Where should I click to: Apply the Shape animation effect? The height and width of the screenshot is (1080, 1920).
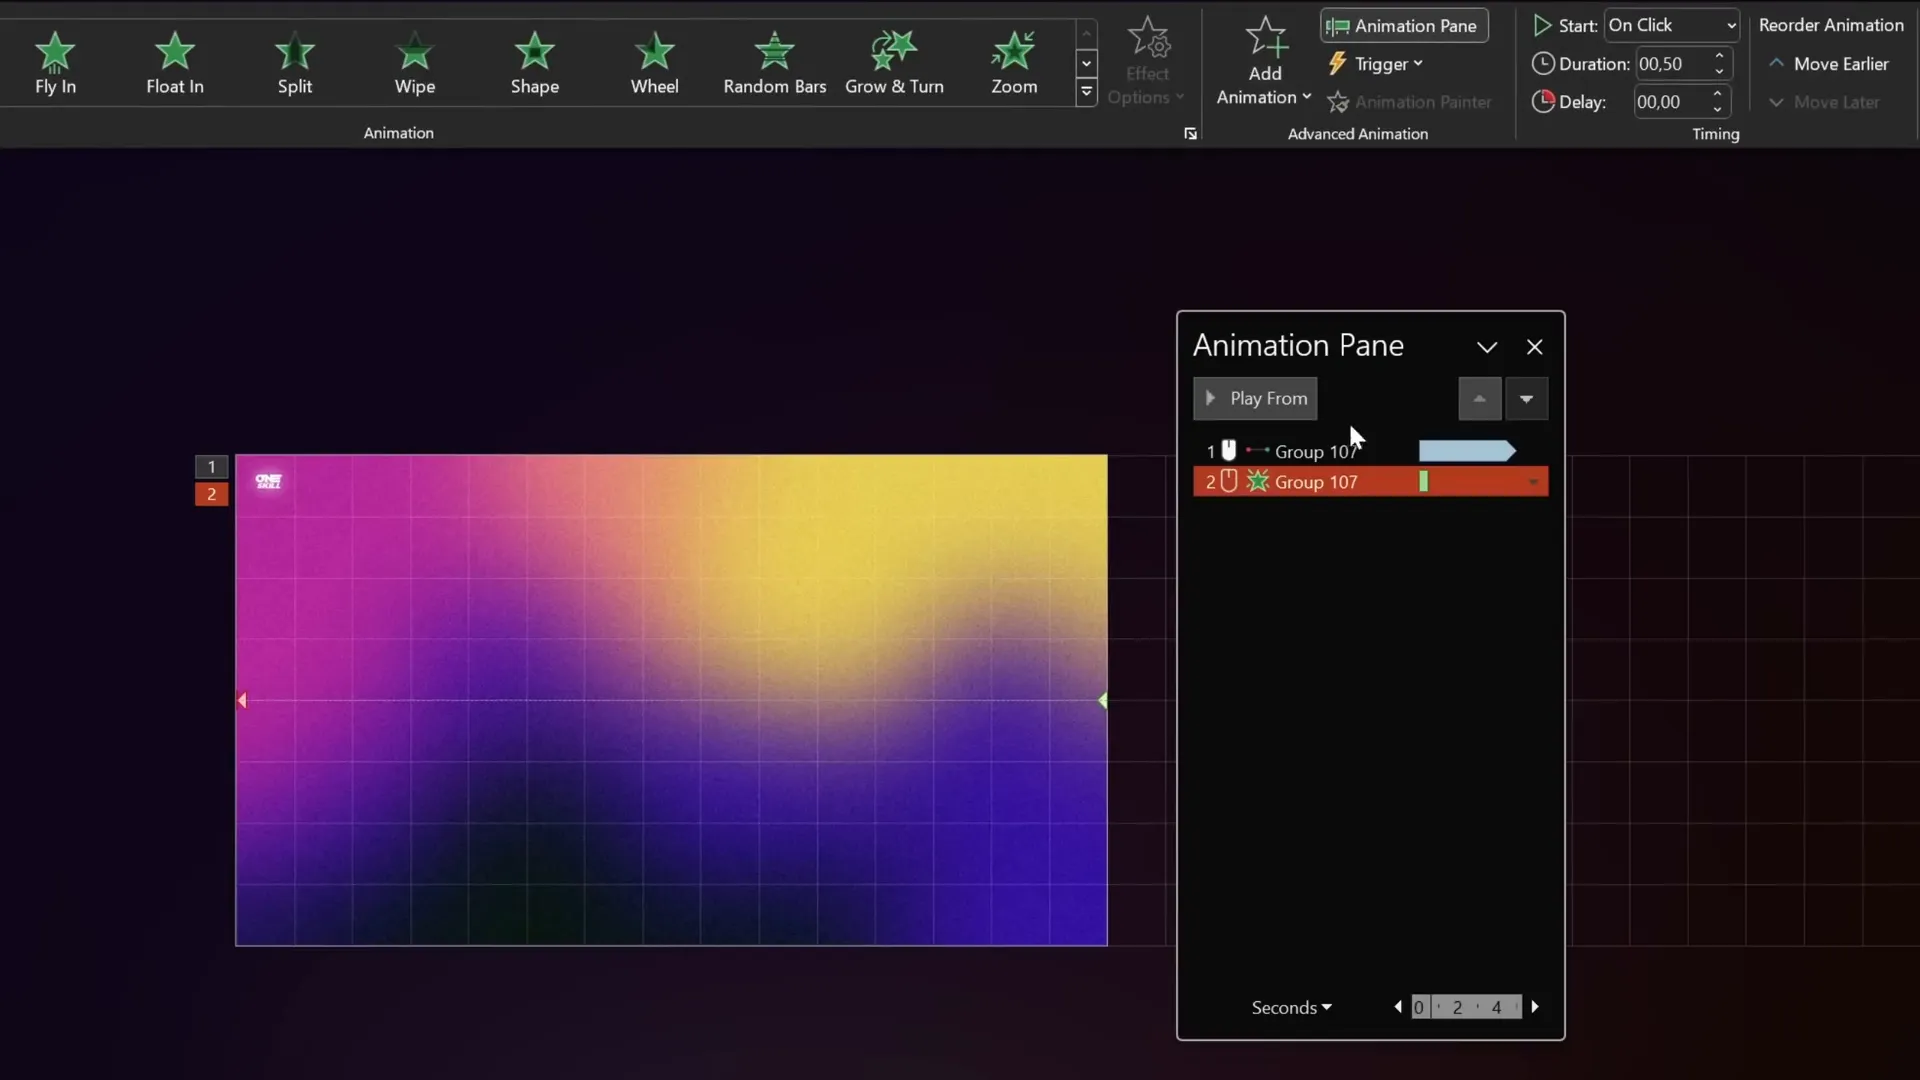pyautogui.click(x=535, y=63)
